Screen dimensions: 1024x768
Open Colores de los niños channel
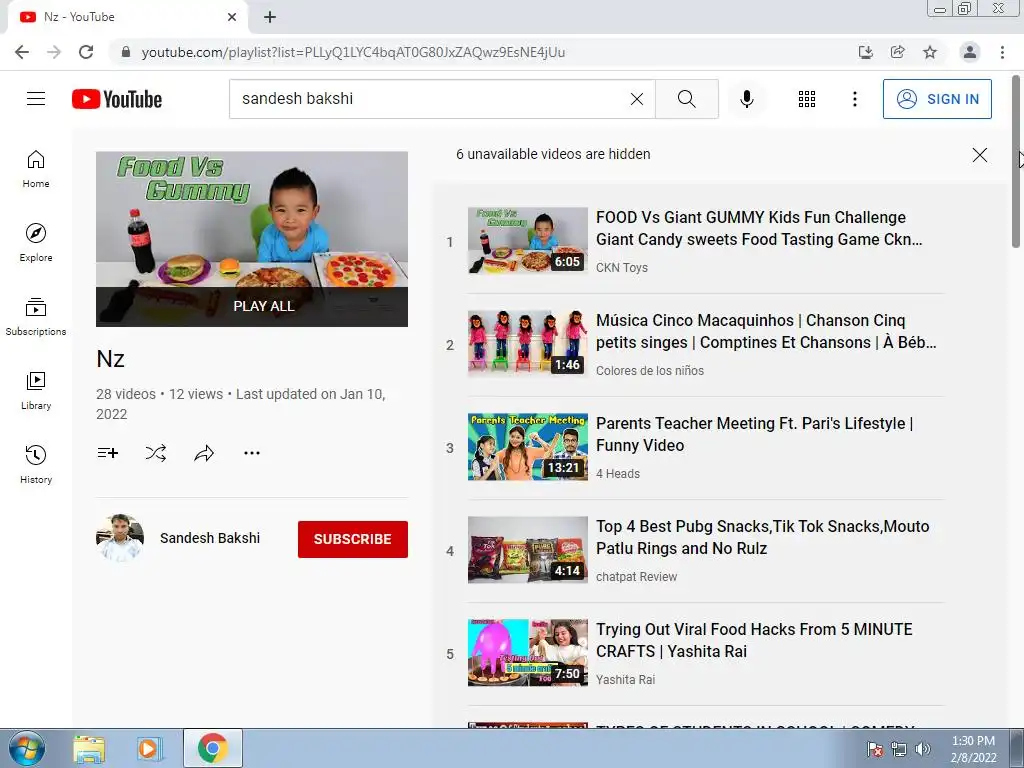(650, 370)
